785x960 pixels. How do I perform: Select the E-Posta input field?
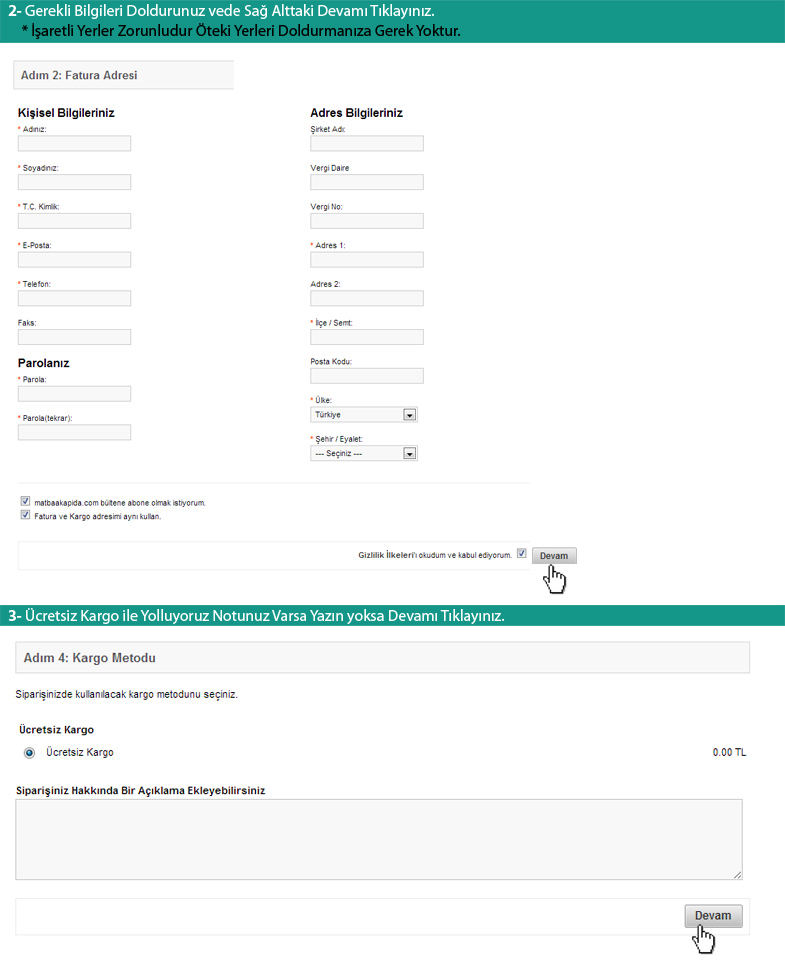pos(75,260)
